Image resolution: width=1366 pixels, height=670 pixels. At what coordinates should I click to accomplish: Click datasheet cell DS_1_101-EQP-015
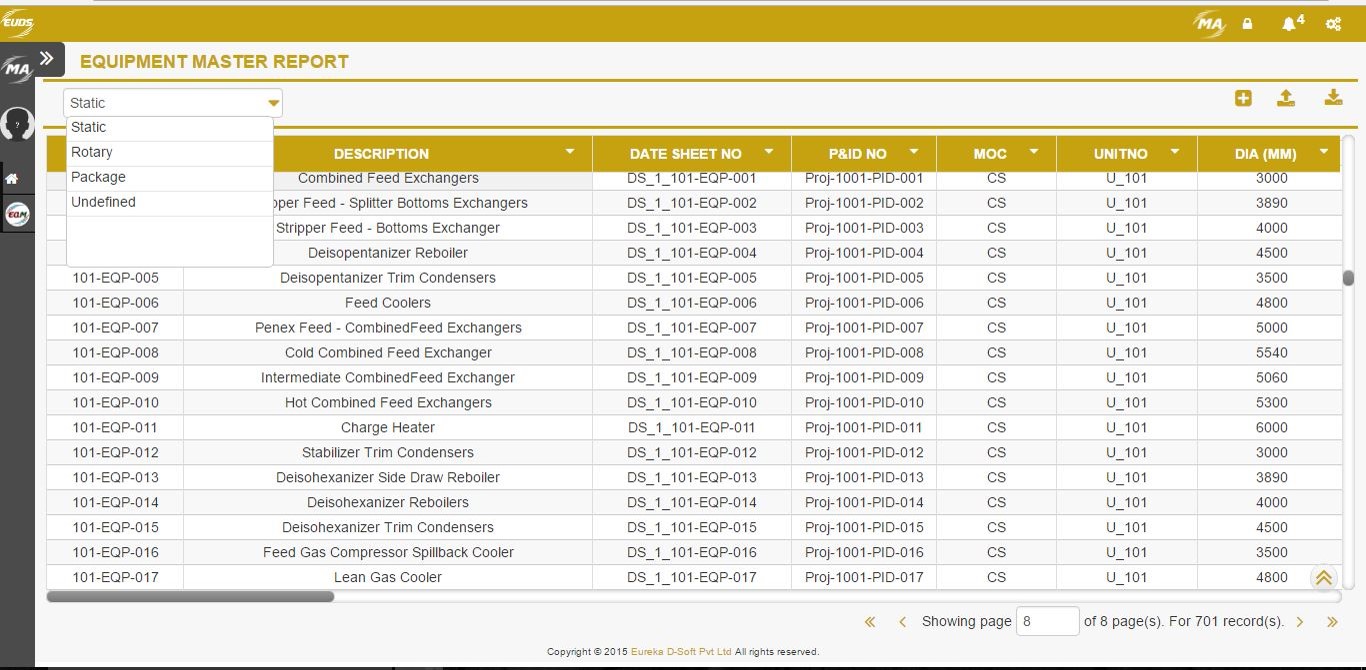pyautogui.click(x=692, y=527)
